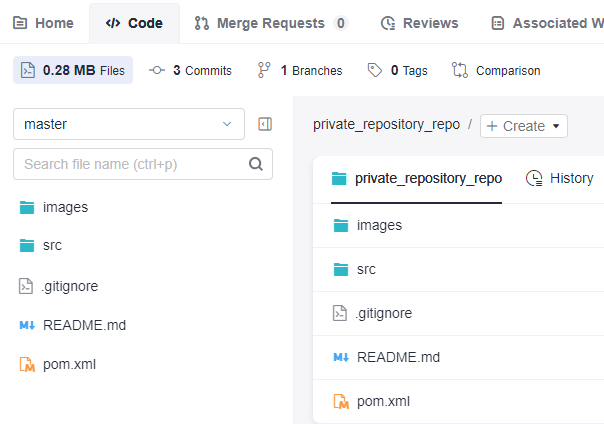Click the search magnifier icon
Image resolution: width=604 pixels, height=424 pixels.
pyautogui.click(x=256, y=164)
